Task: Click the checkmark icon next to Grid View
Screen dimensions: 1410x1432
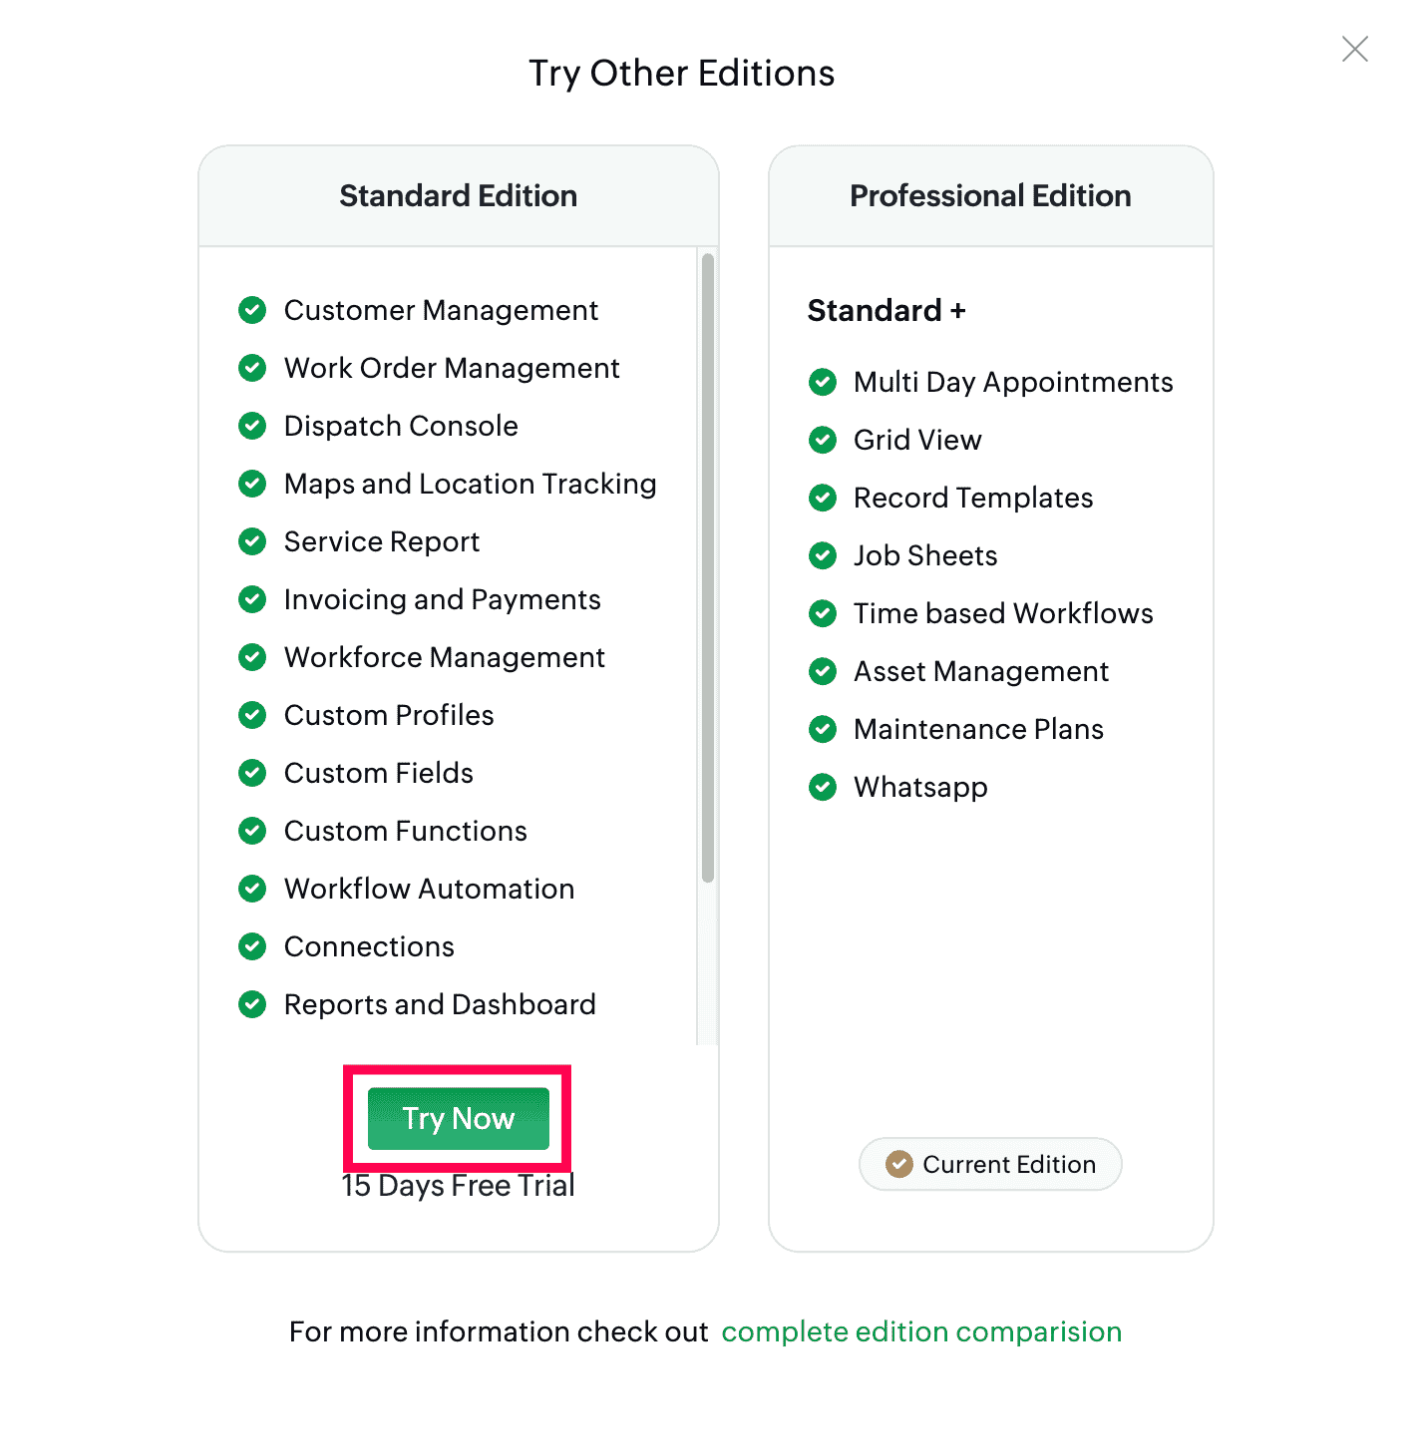Action: (822, 440)
